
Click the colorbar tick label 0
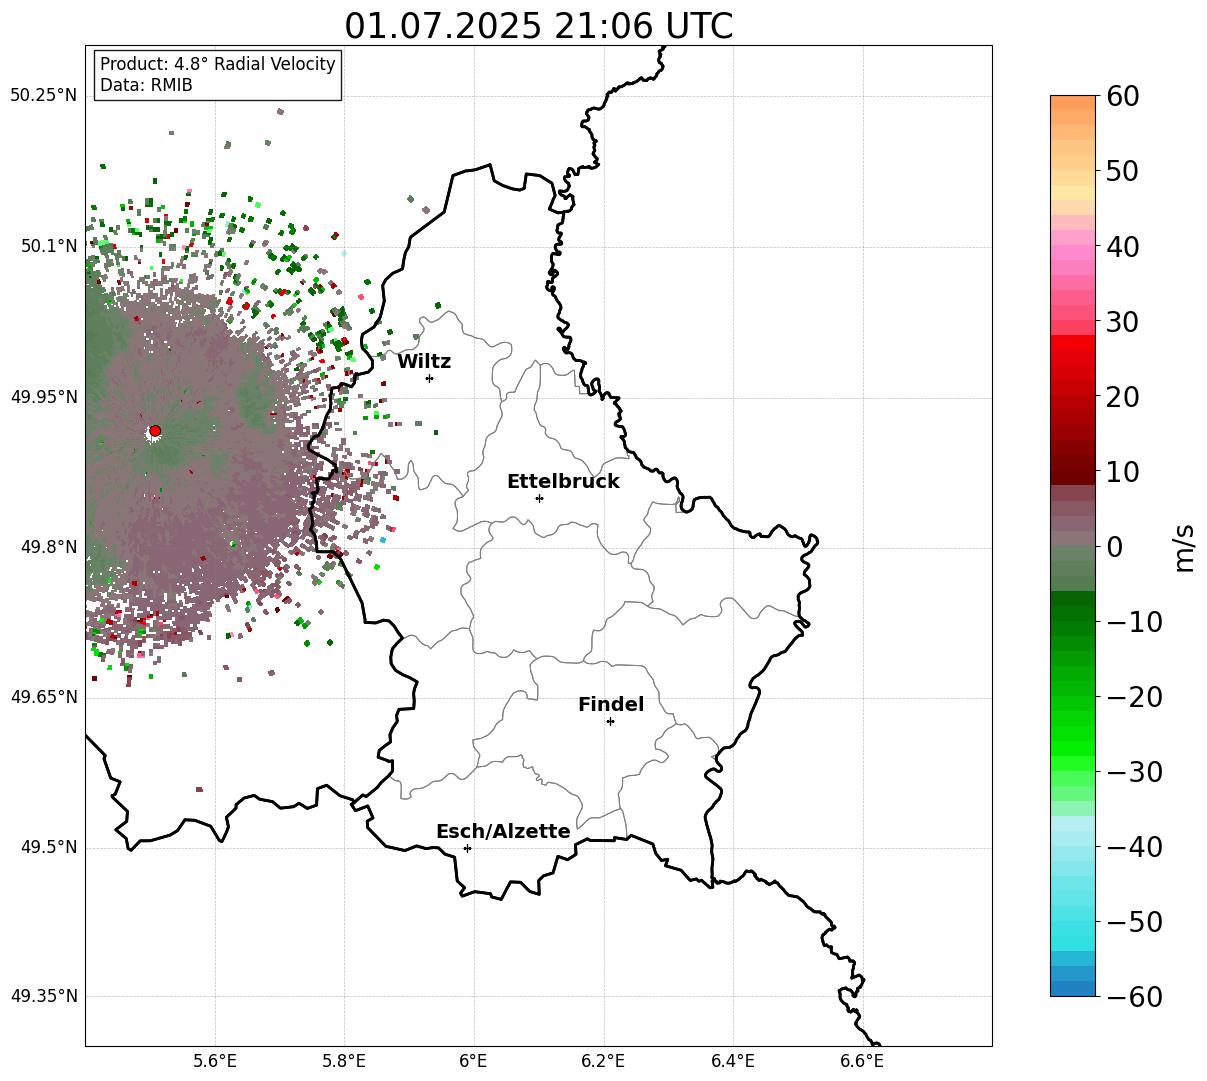point(1115,547)
